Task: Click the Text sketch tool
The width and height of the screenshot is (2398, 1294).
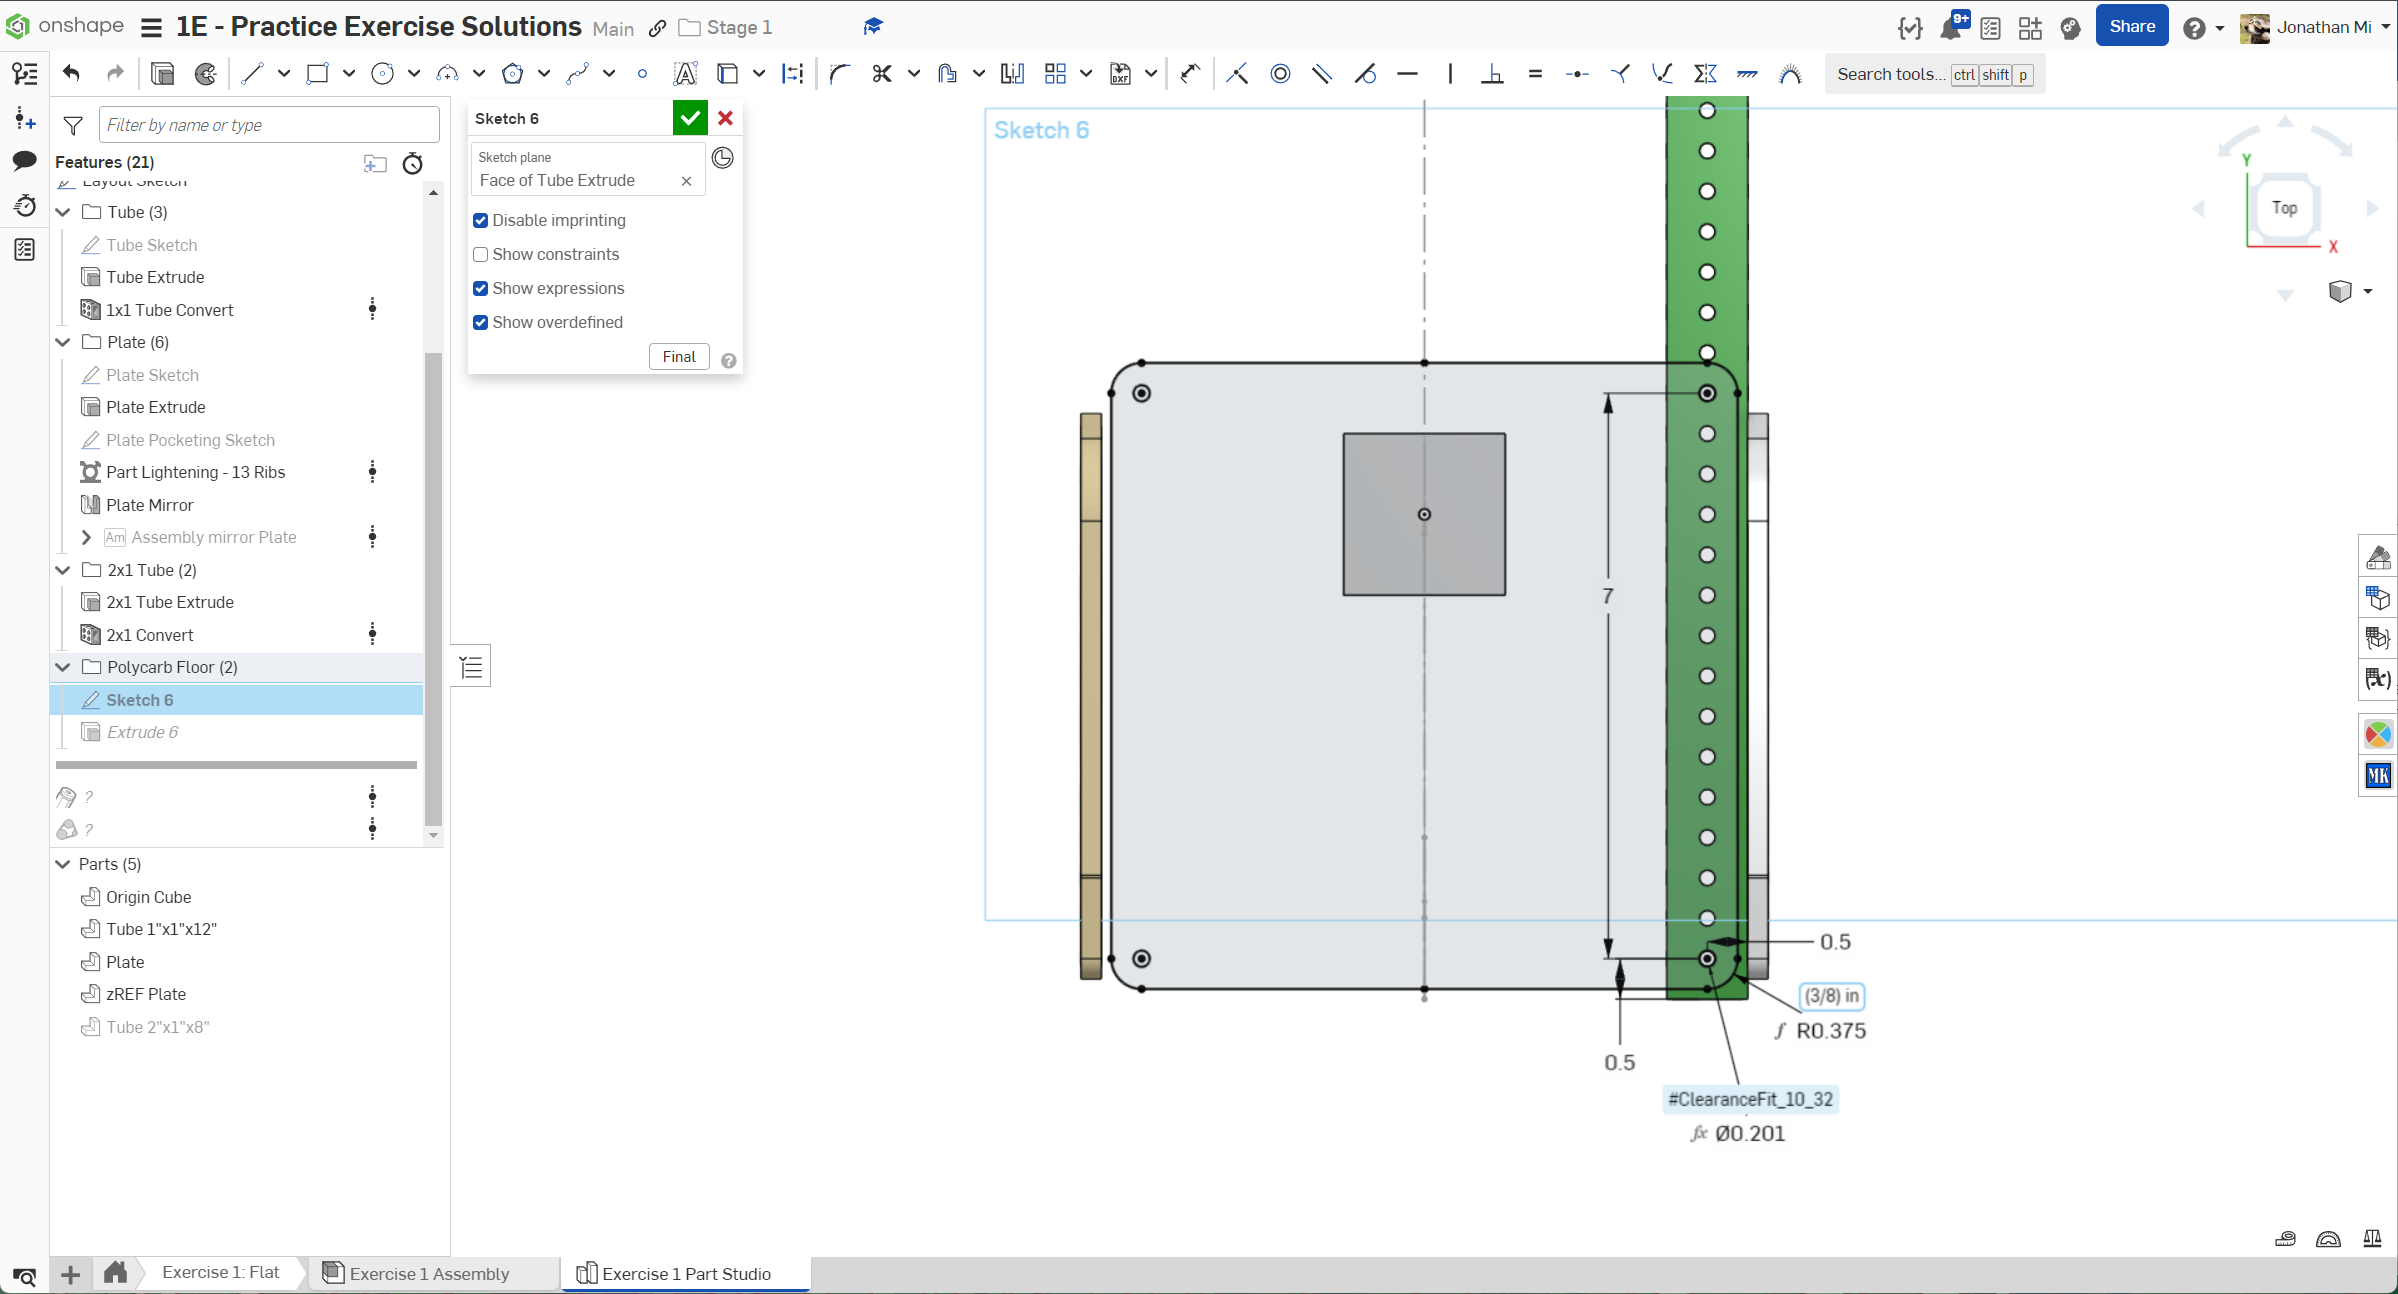Action: pos(685,73)
